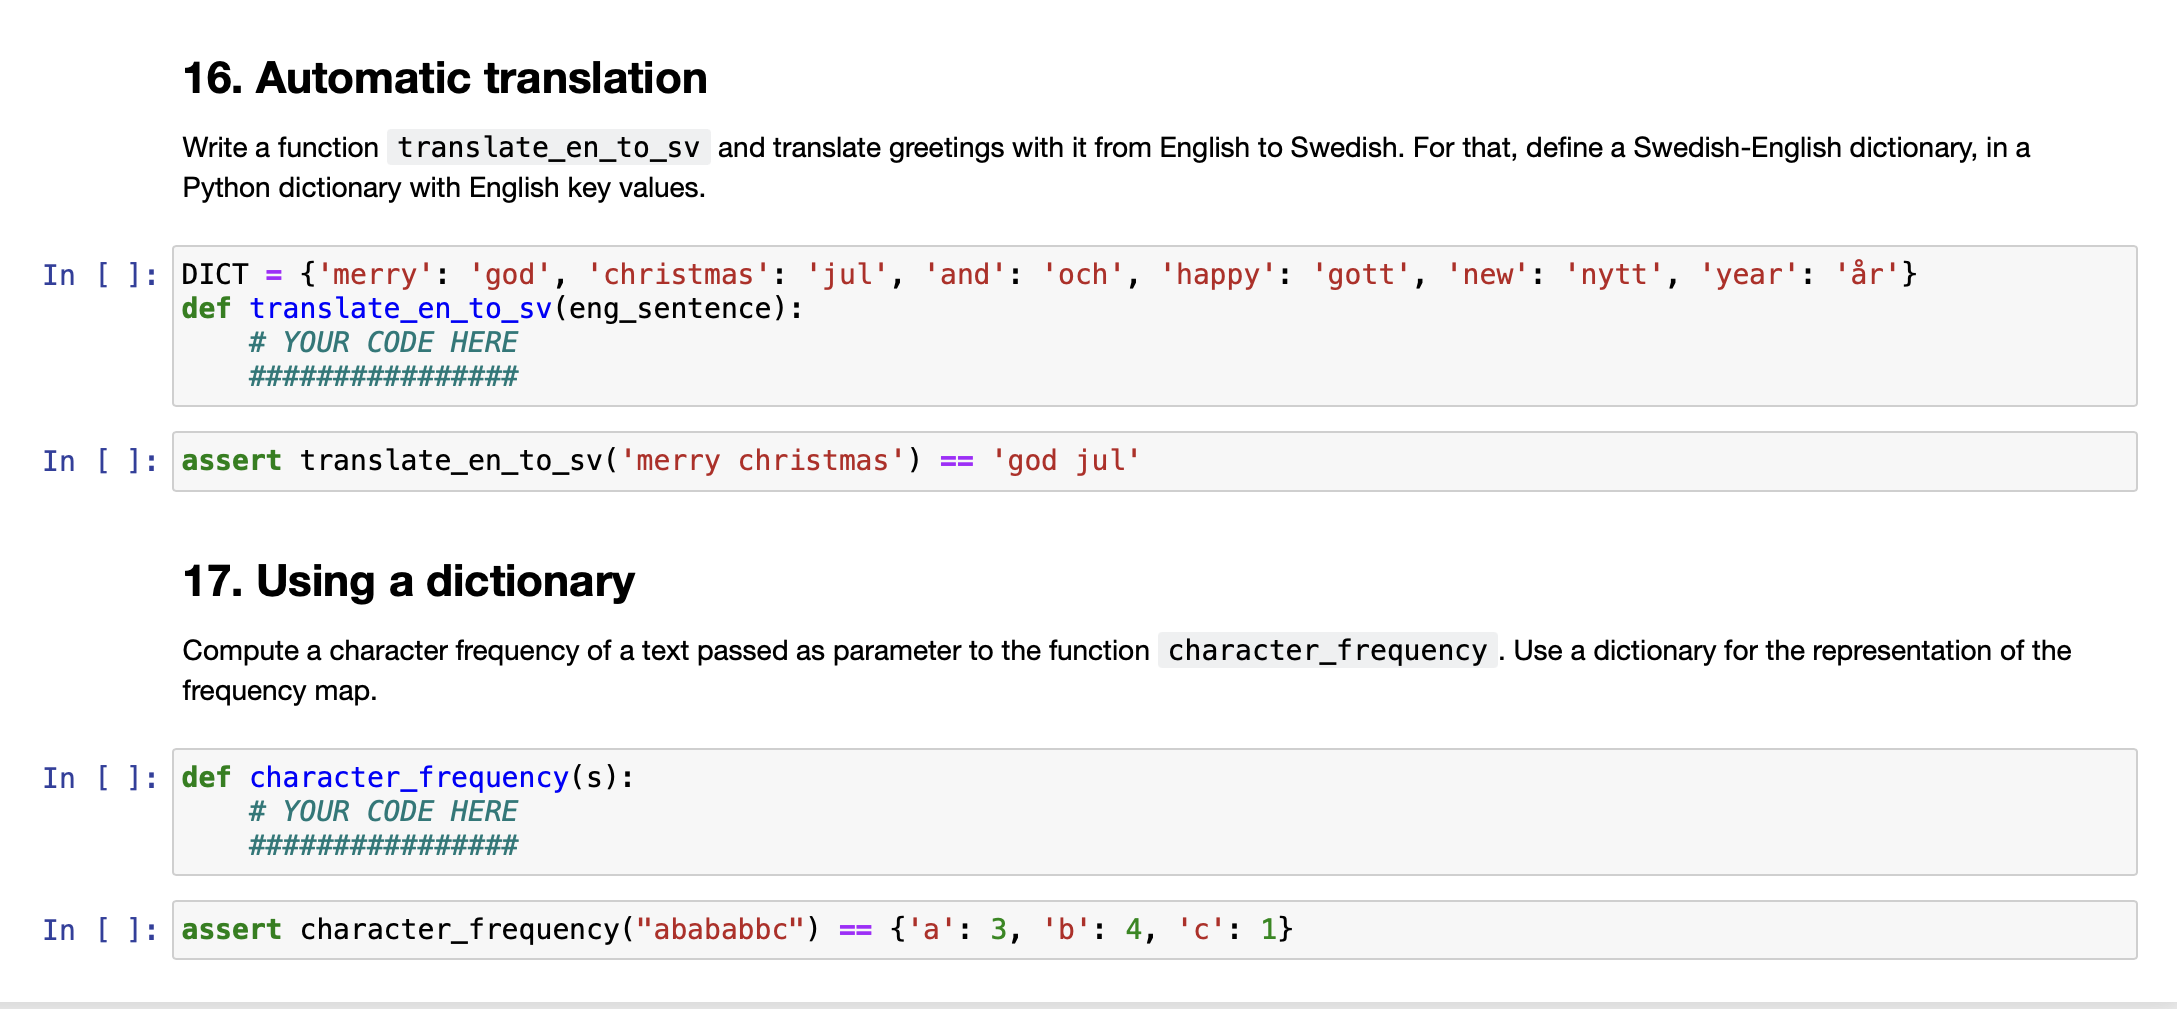Select the In [ ] prompt beside def character_frequency
This screenshot has height=1009, width=2177.
tap(100, 778)
